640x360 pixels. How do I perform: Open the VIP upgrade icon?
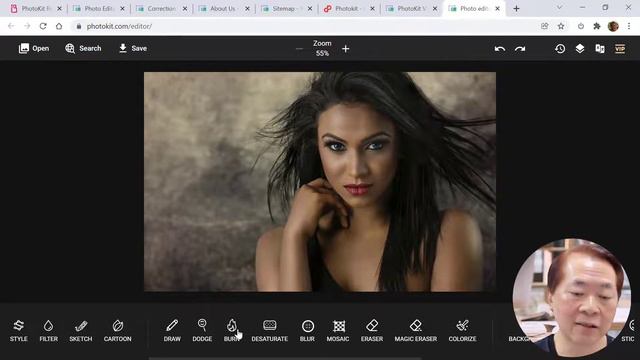[x=620, y=49]
